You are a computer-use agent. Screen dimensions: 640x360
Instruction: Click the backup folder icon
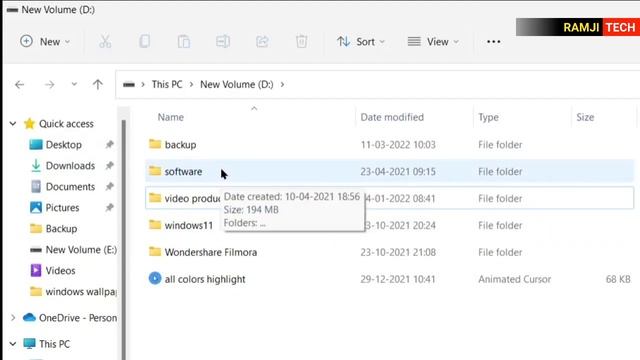155,144
